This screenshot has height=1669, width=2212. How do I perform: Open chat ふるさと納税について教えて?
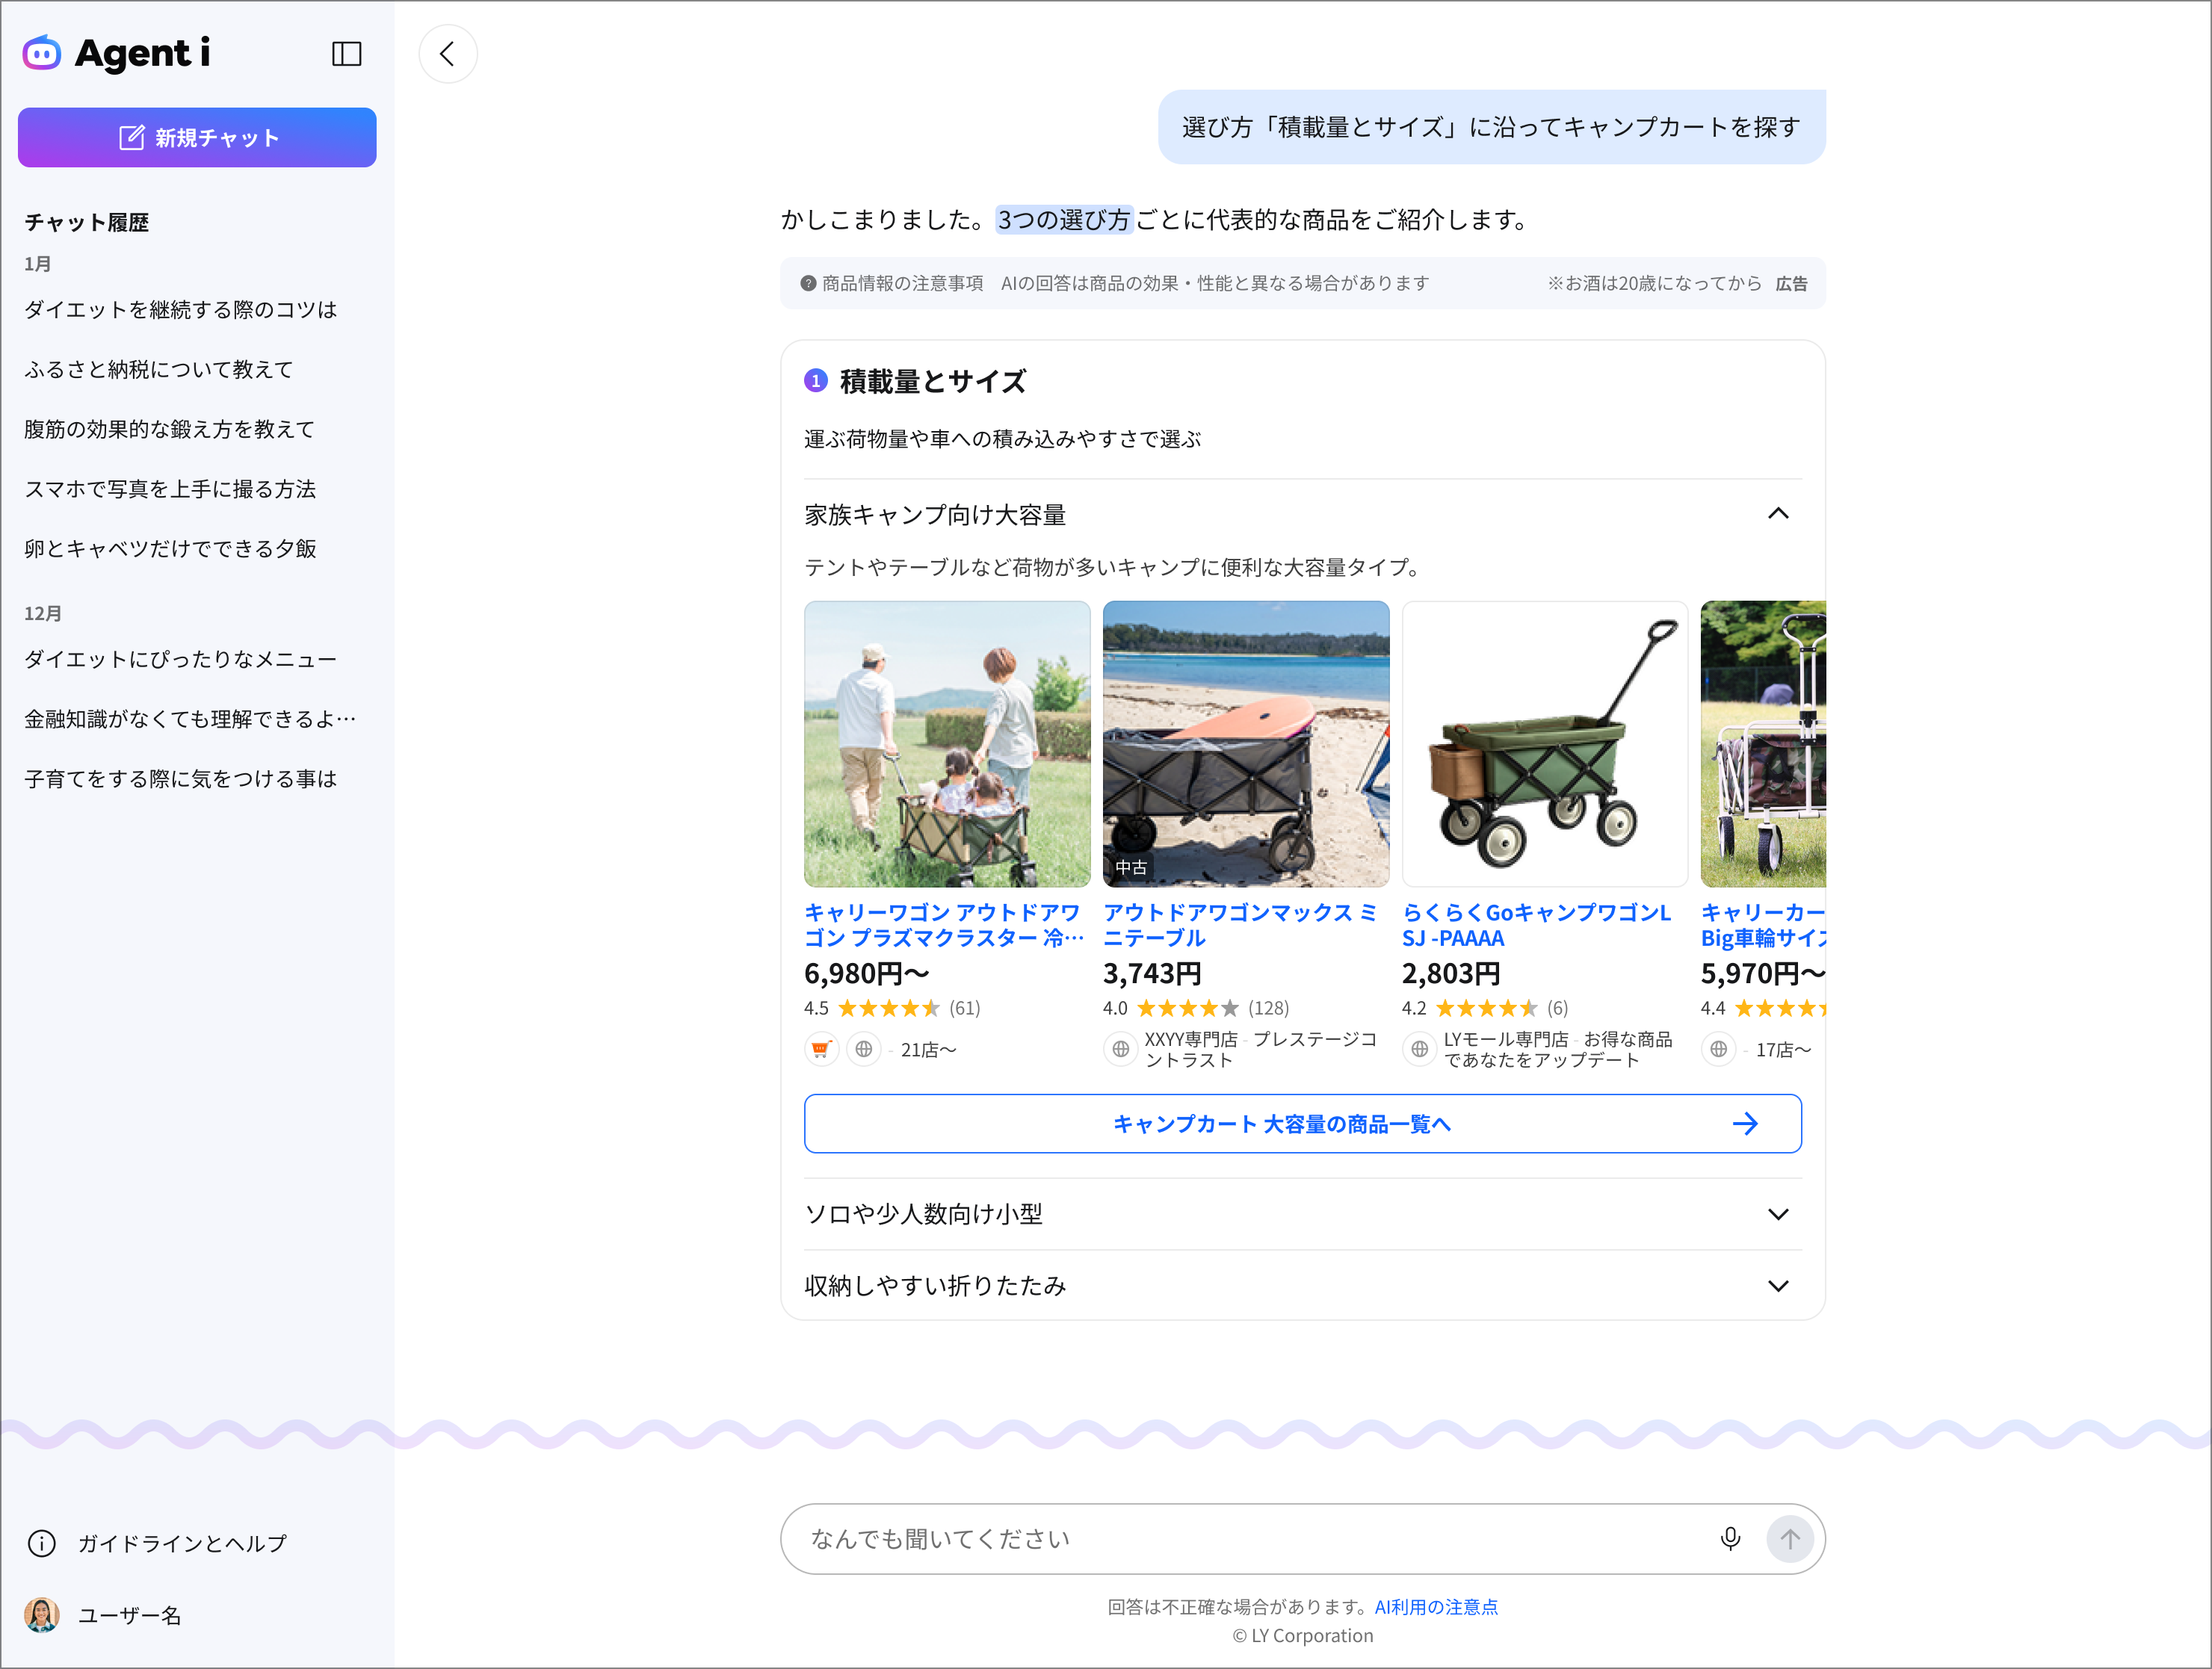click(x=159, y=370)
